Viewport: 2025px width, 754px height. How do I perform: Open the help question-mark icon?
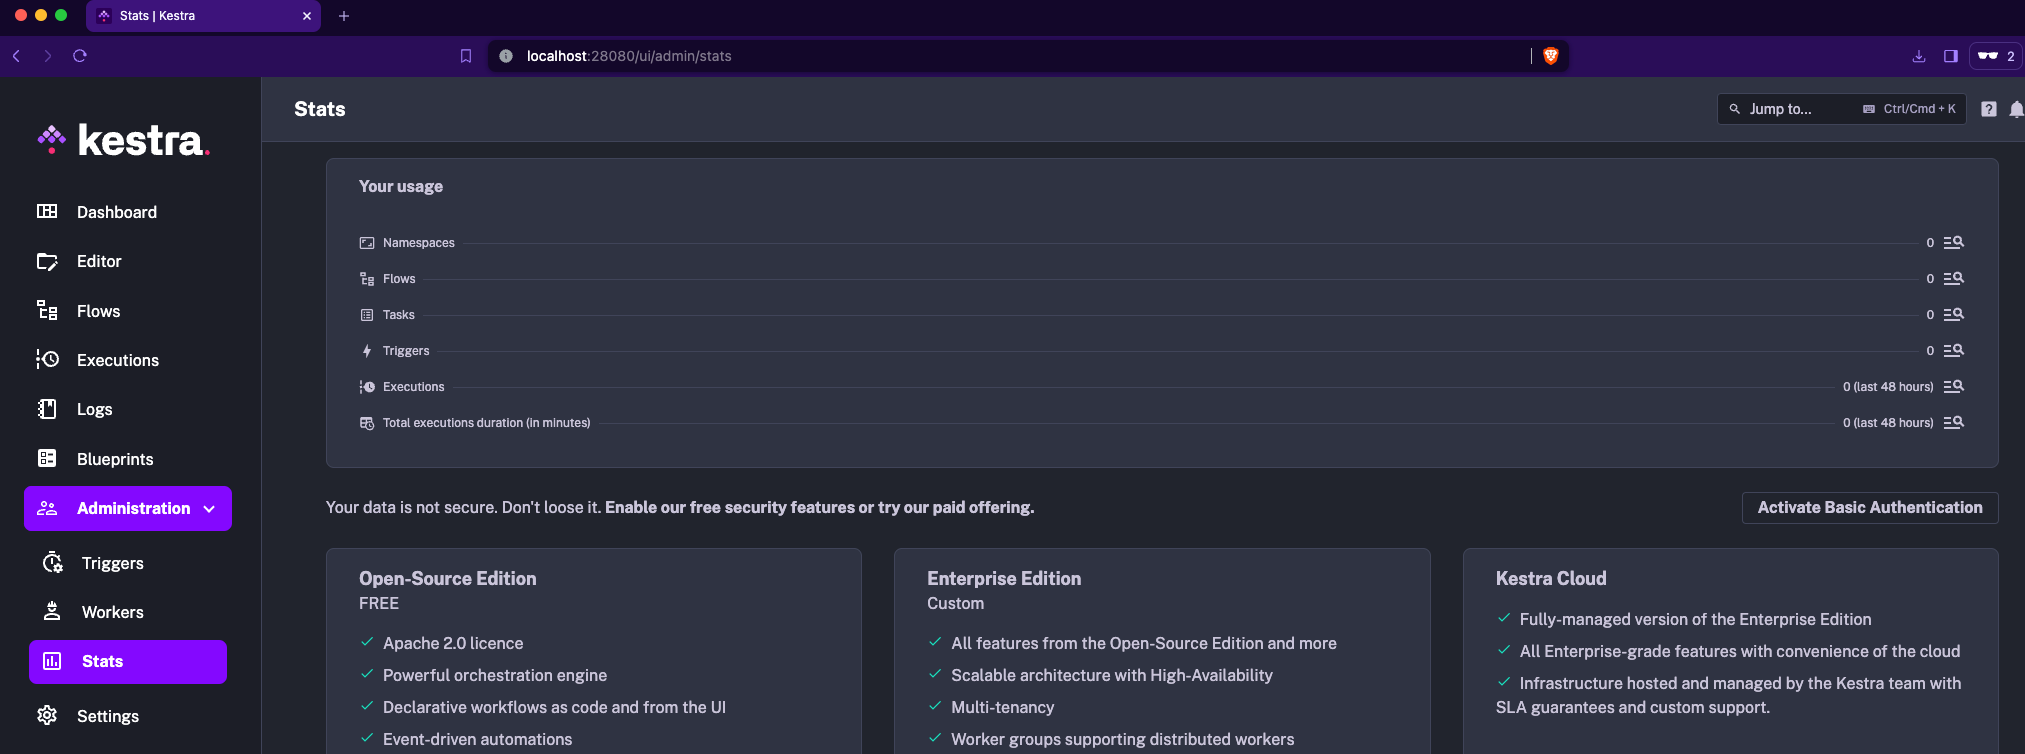[x=1989, y=109]
